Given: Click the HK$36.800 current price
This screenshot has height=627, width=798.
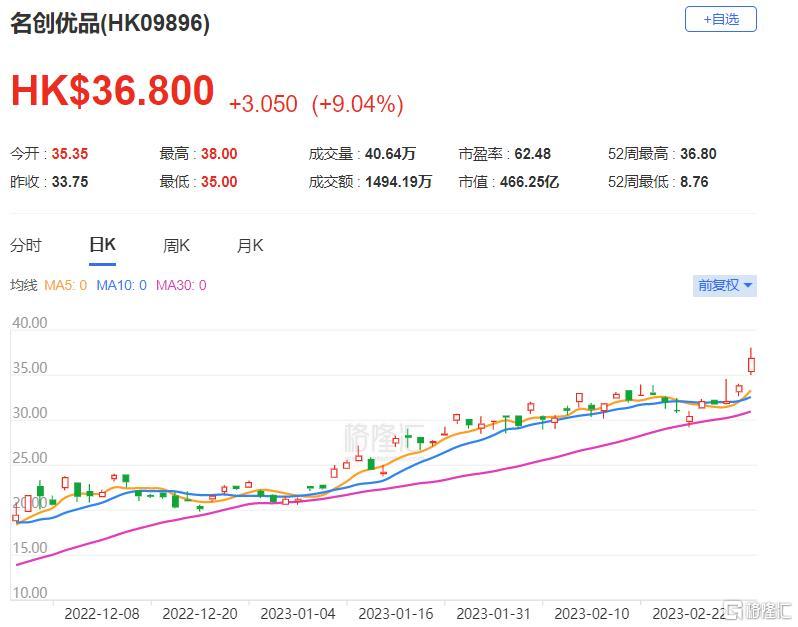Looking at the screenshot, I should 112,91.
